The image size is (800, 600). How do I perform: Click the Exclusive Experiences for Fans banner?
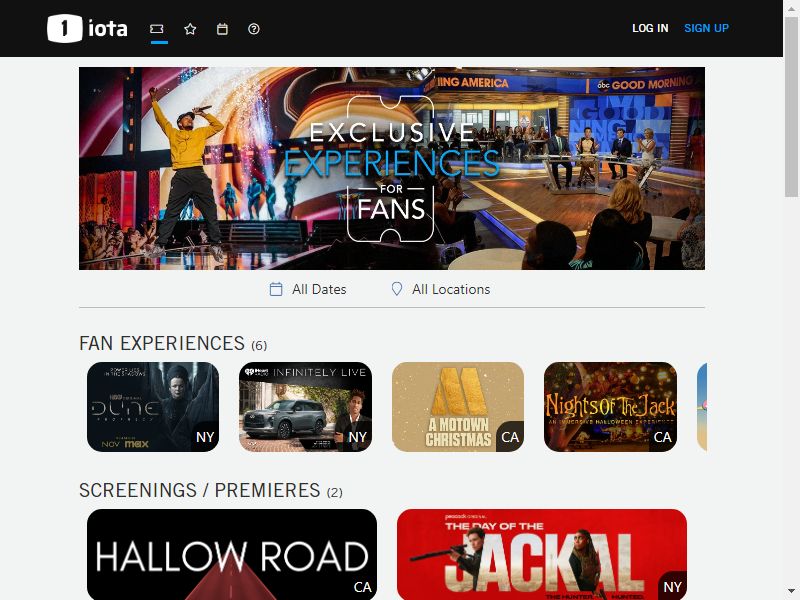click(392, 168)
